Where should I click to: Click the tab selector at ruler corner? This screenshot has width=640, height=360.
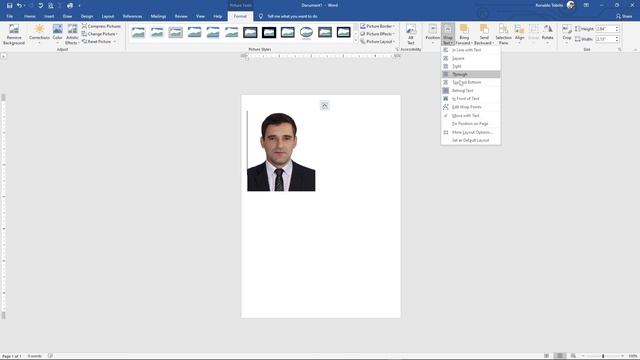3,56
